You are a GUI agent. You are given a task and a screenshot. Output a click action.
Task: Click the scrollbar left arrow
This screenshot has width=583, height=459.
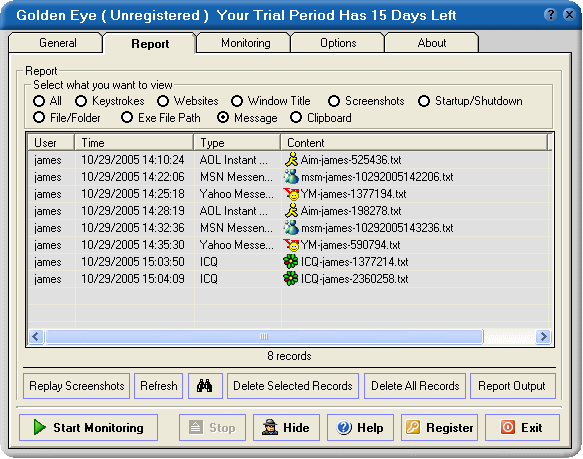36,336
